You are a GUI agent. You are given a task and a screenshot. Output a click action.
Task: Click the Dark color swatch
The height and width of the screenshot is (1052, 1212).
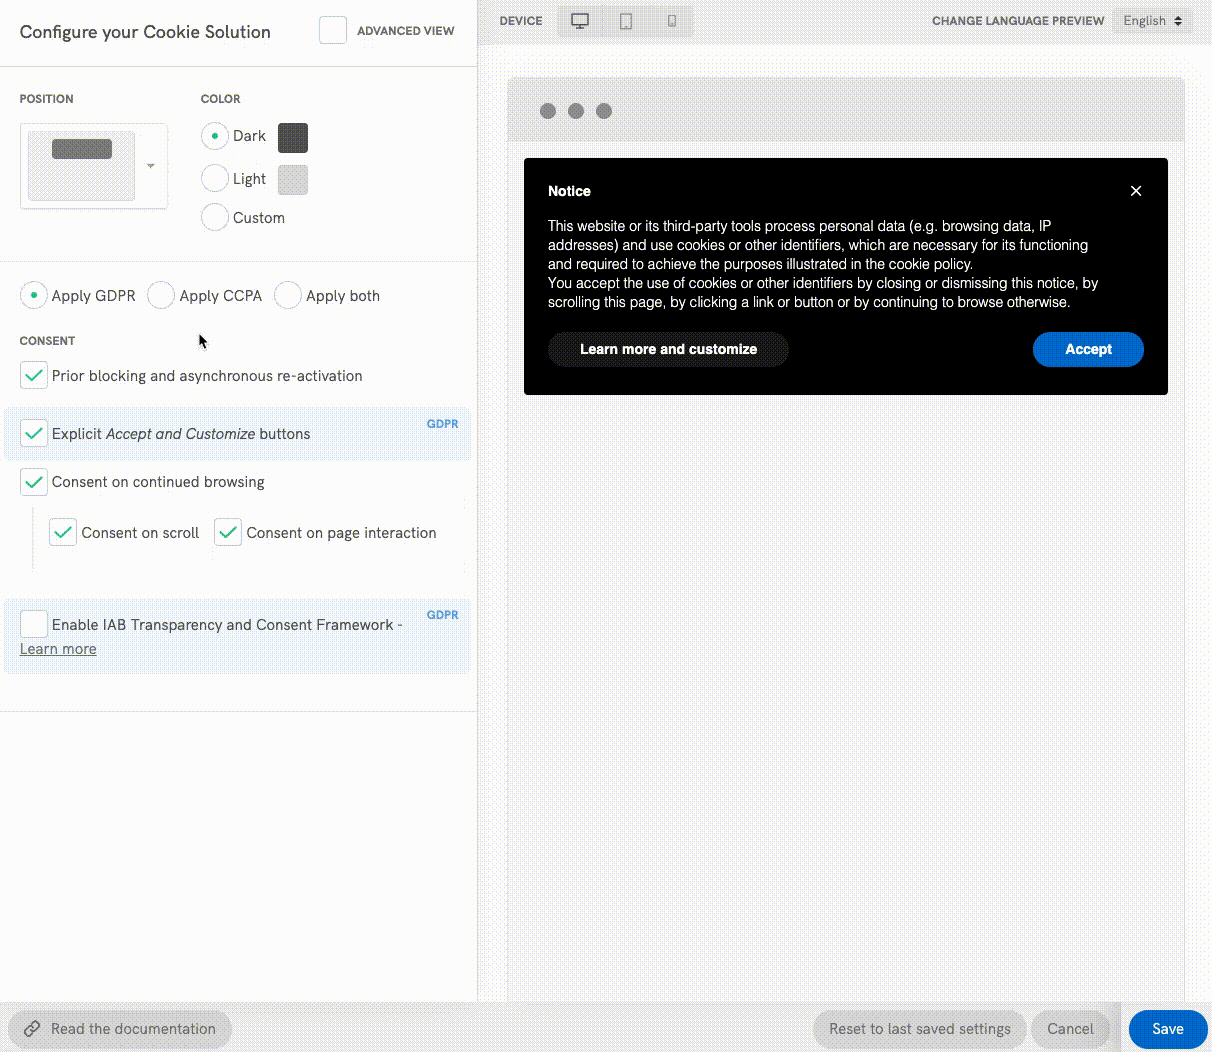[x=293, y=137]
